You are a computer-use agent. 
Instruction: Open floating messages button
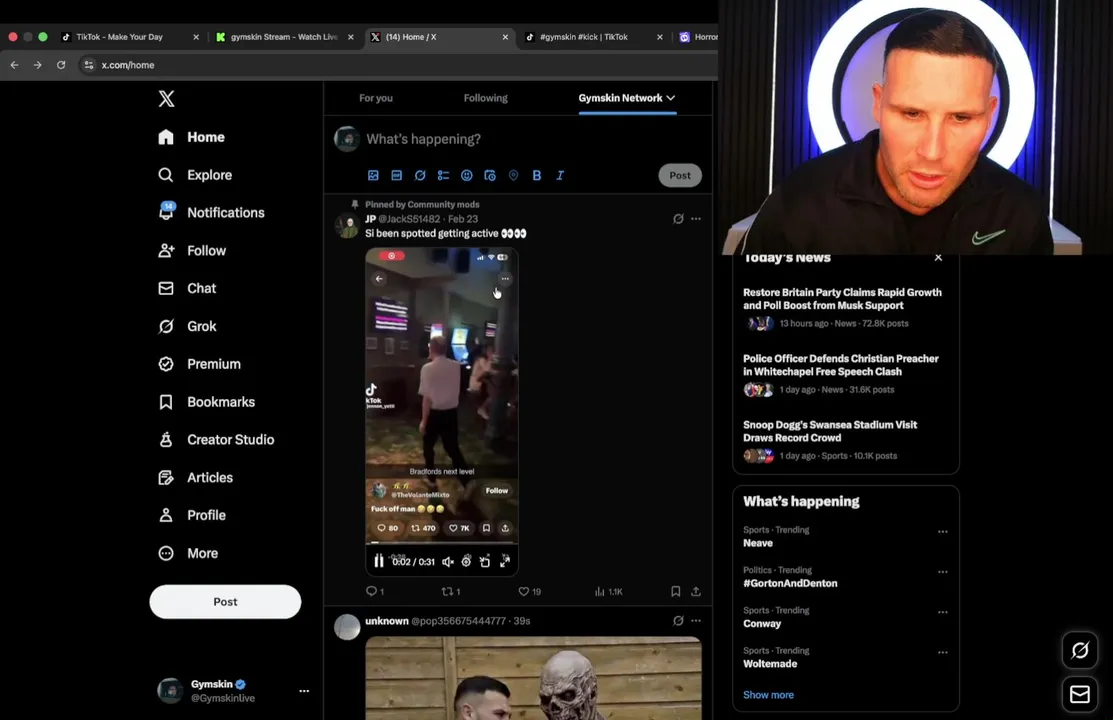[1080, 694]
